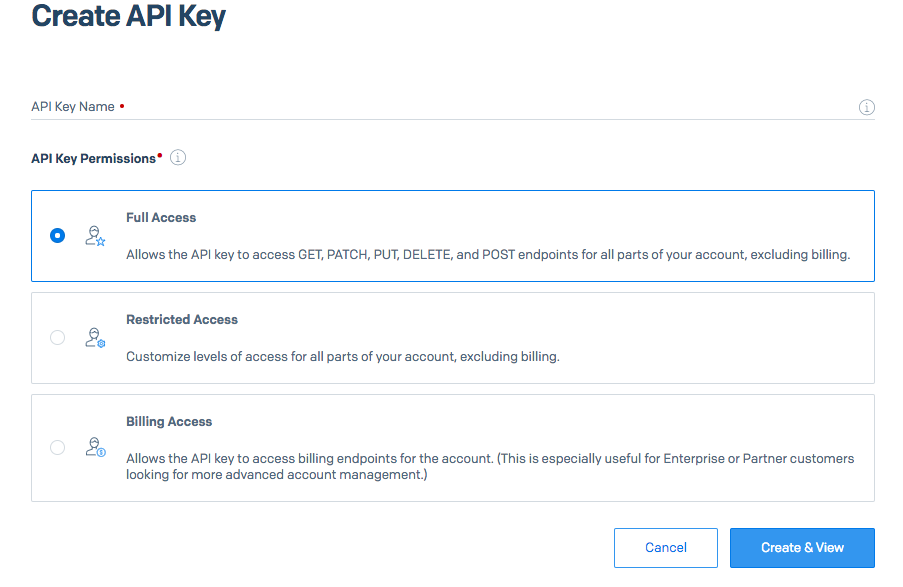
Task: Click the Restricted Access user-gear icon
Action: 95,338
